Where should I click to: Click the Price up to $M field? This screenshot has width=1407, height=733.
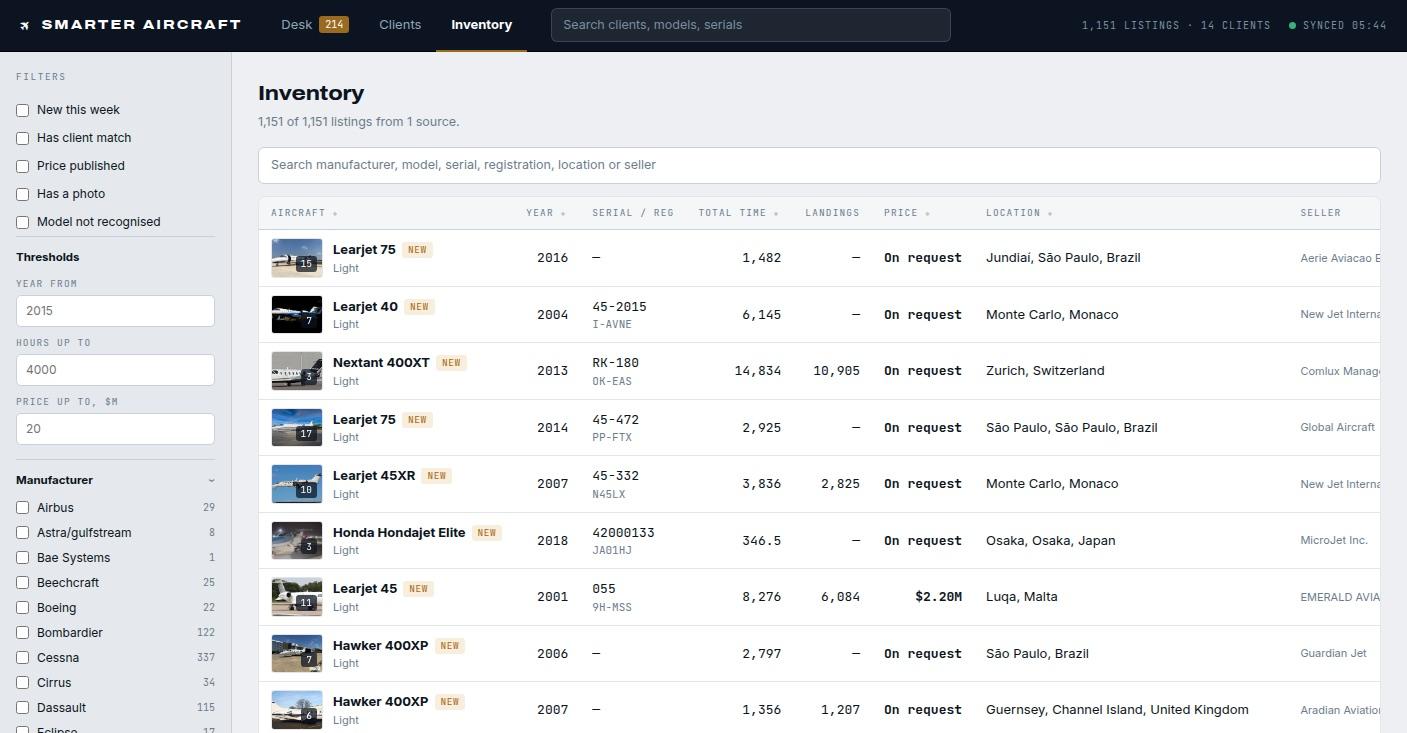(115, 429)
